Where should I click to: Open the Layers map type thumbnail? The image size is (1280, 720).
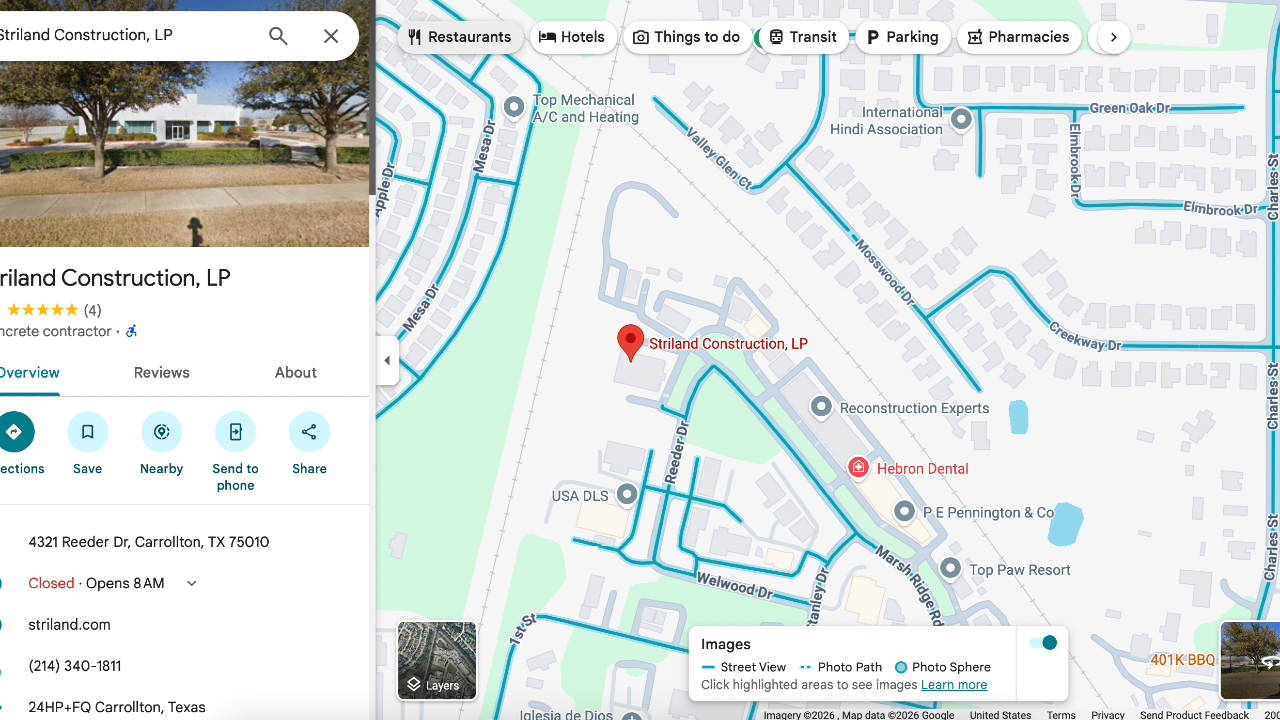click(x=437, y=660)
